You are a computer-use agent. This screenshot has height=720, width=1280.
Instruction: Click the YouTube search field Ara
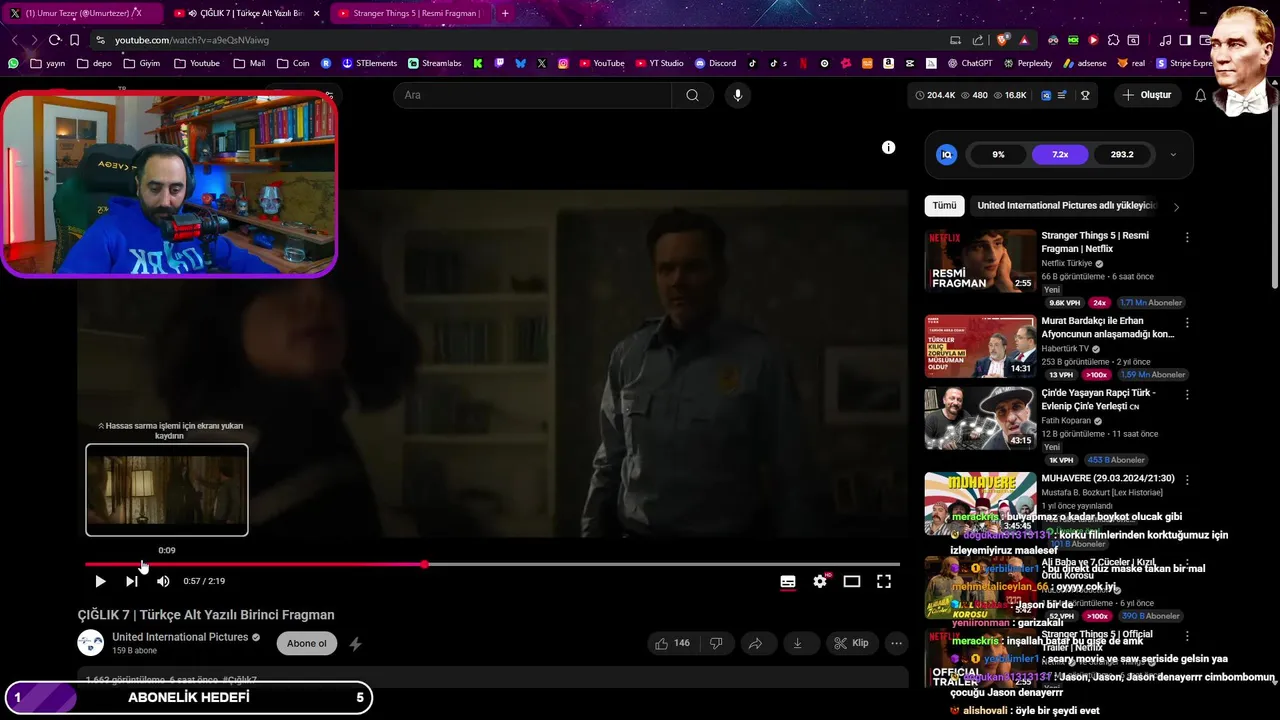pos(533,95)
